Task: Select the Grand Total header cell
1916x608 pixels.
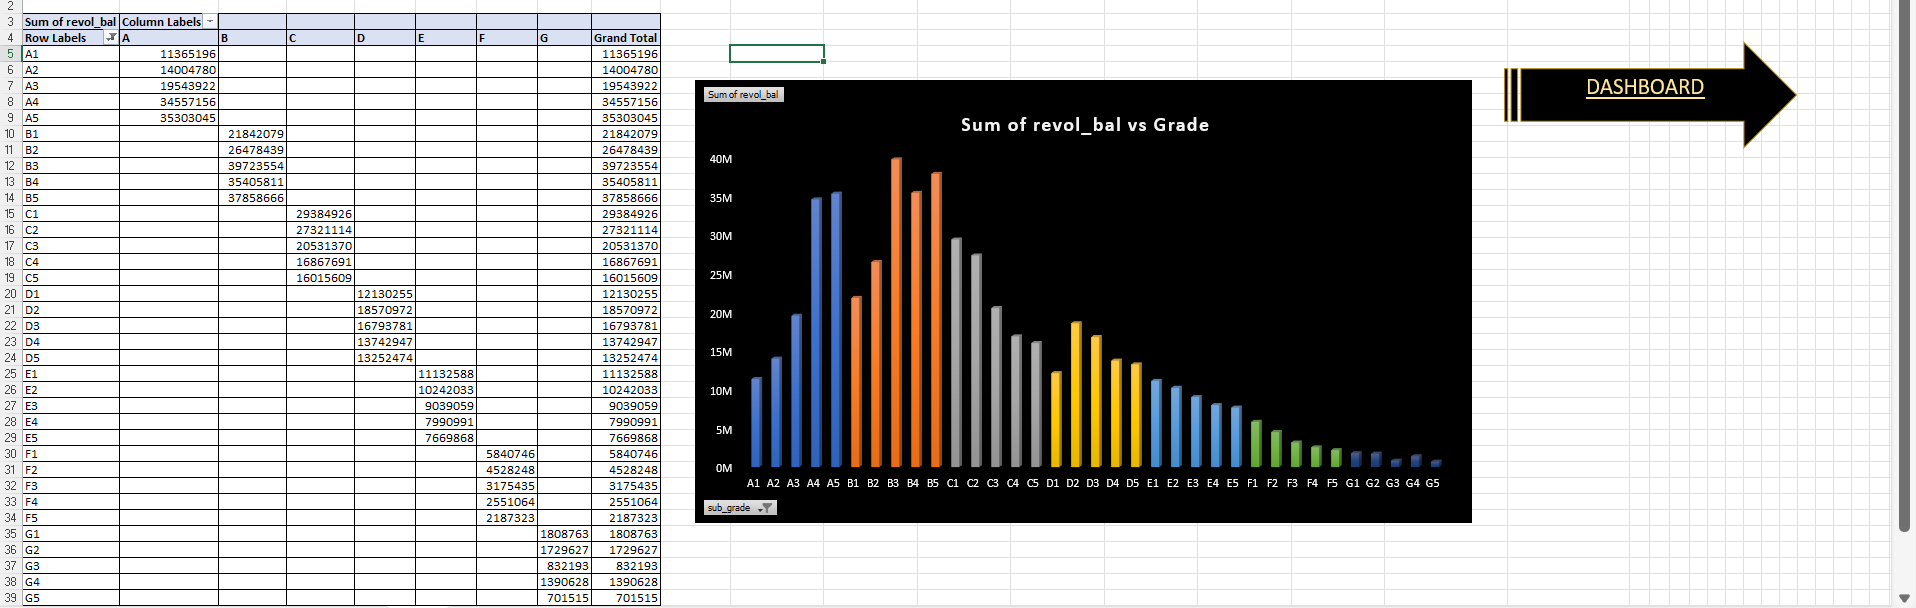Action: (625, 38)
